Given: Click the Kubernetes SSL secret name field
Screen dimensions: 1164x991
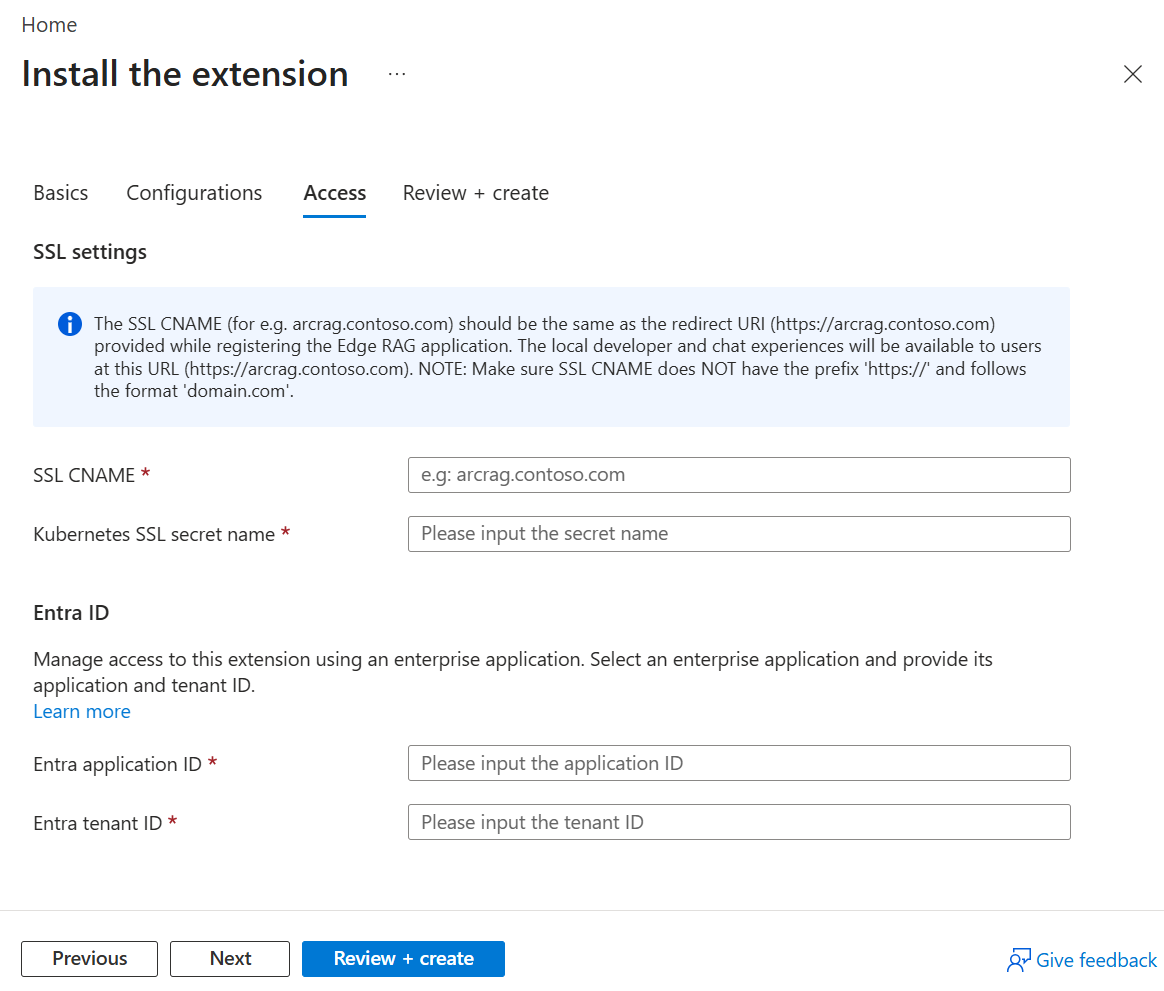Looking at the screenshot, I should tap(739, 534).
